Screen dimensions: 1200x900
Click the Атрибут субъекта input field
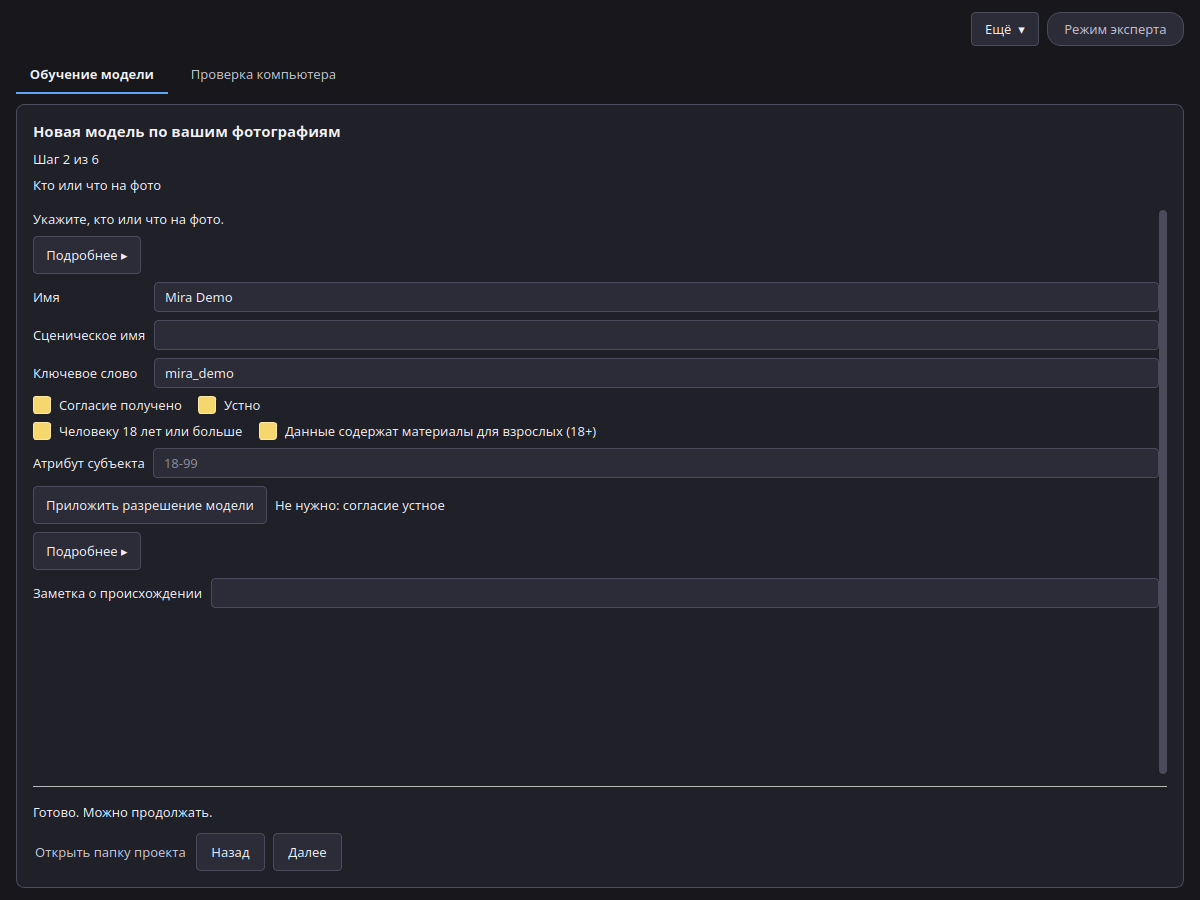(x=656, y=463)
